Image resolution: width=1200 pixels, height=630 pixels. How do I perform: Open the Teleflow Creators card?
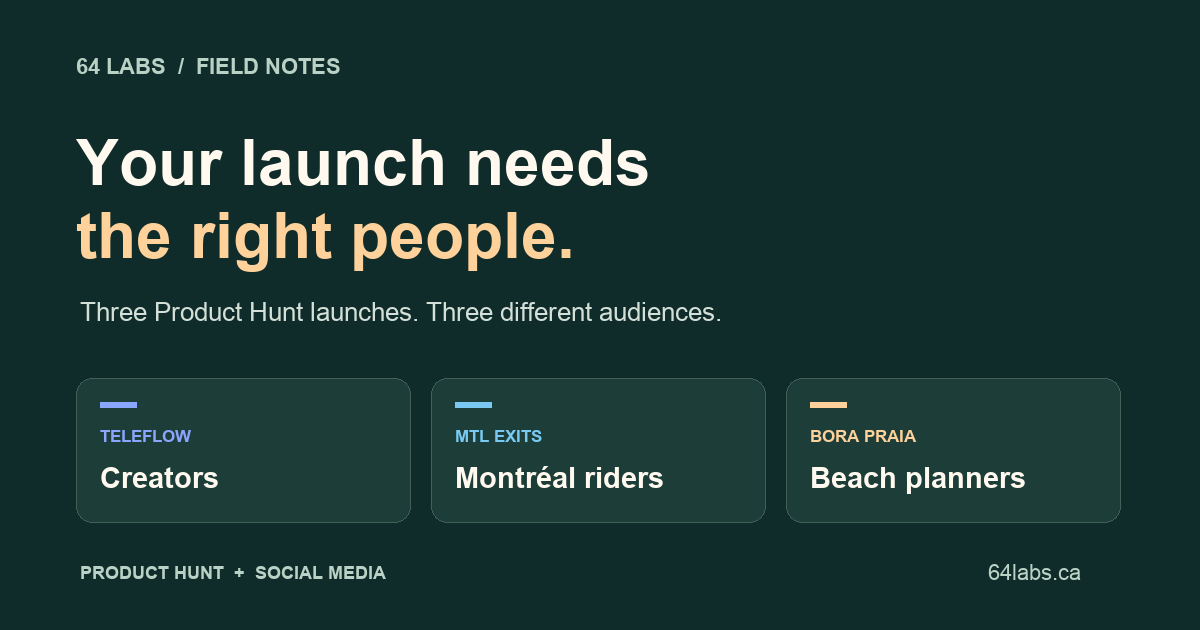pyautogui.click(x=243, y=450)
